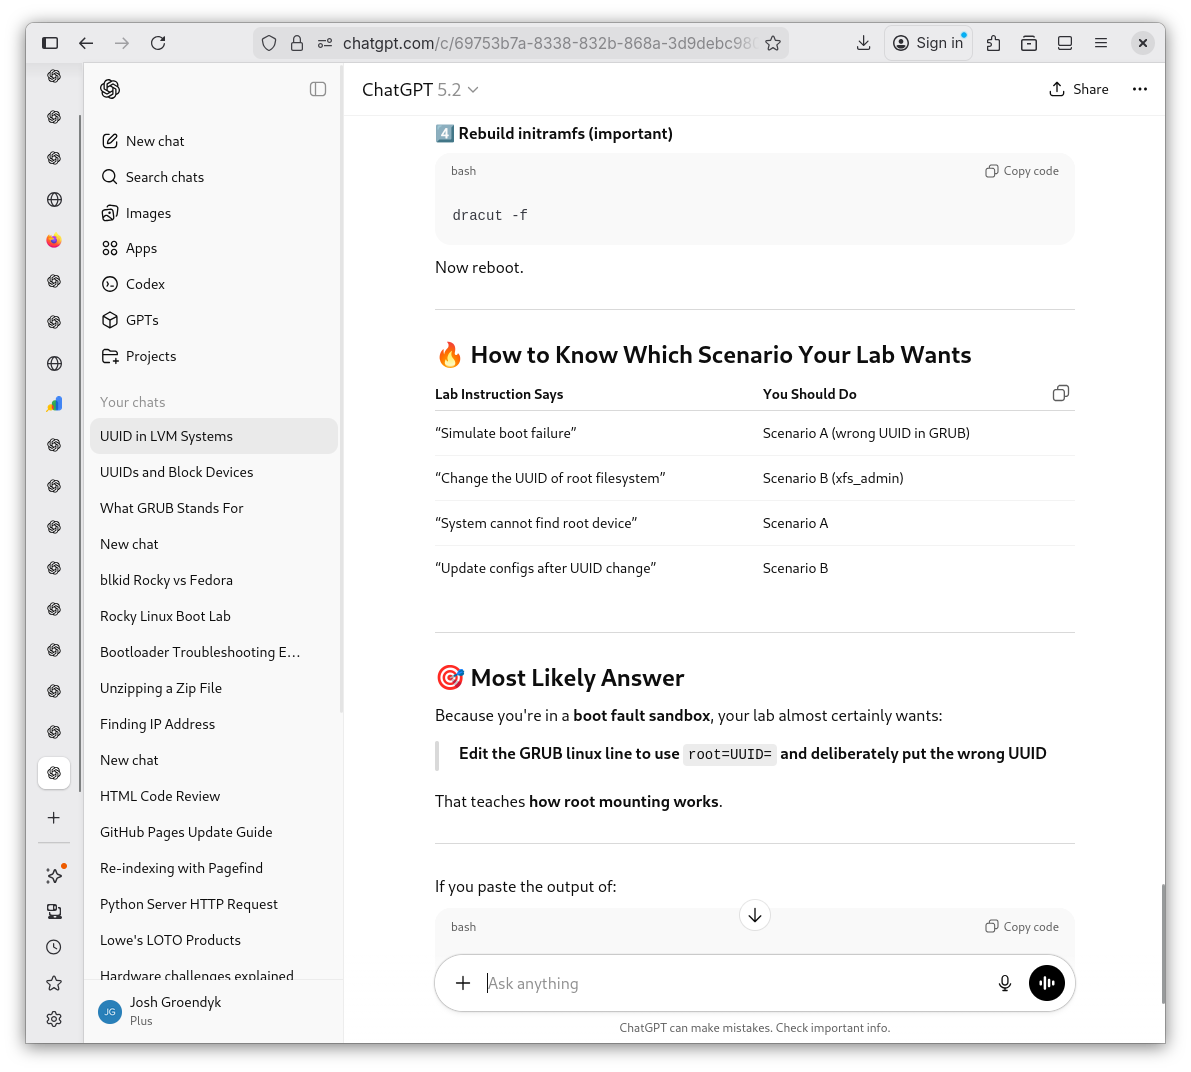Open the three-dots conversation options menu

coord(1139,89)
